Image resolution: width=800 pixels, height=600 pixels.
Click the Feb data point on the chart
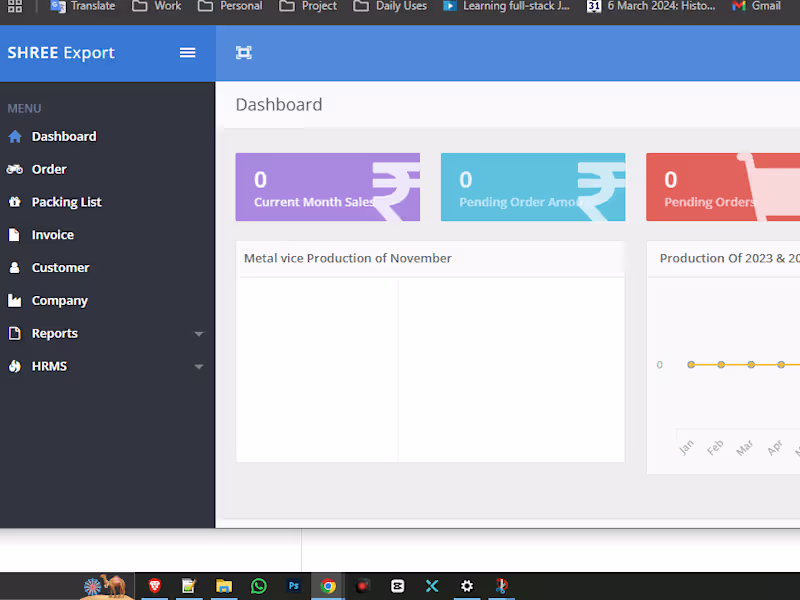click(721, 364)
